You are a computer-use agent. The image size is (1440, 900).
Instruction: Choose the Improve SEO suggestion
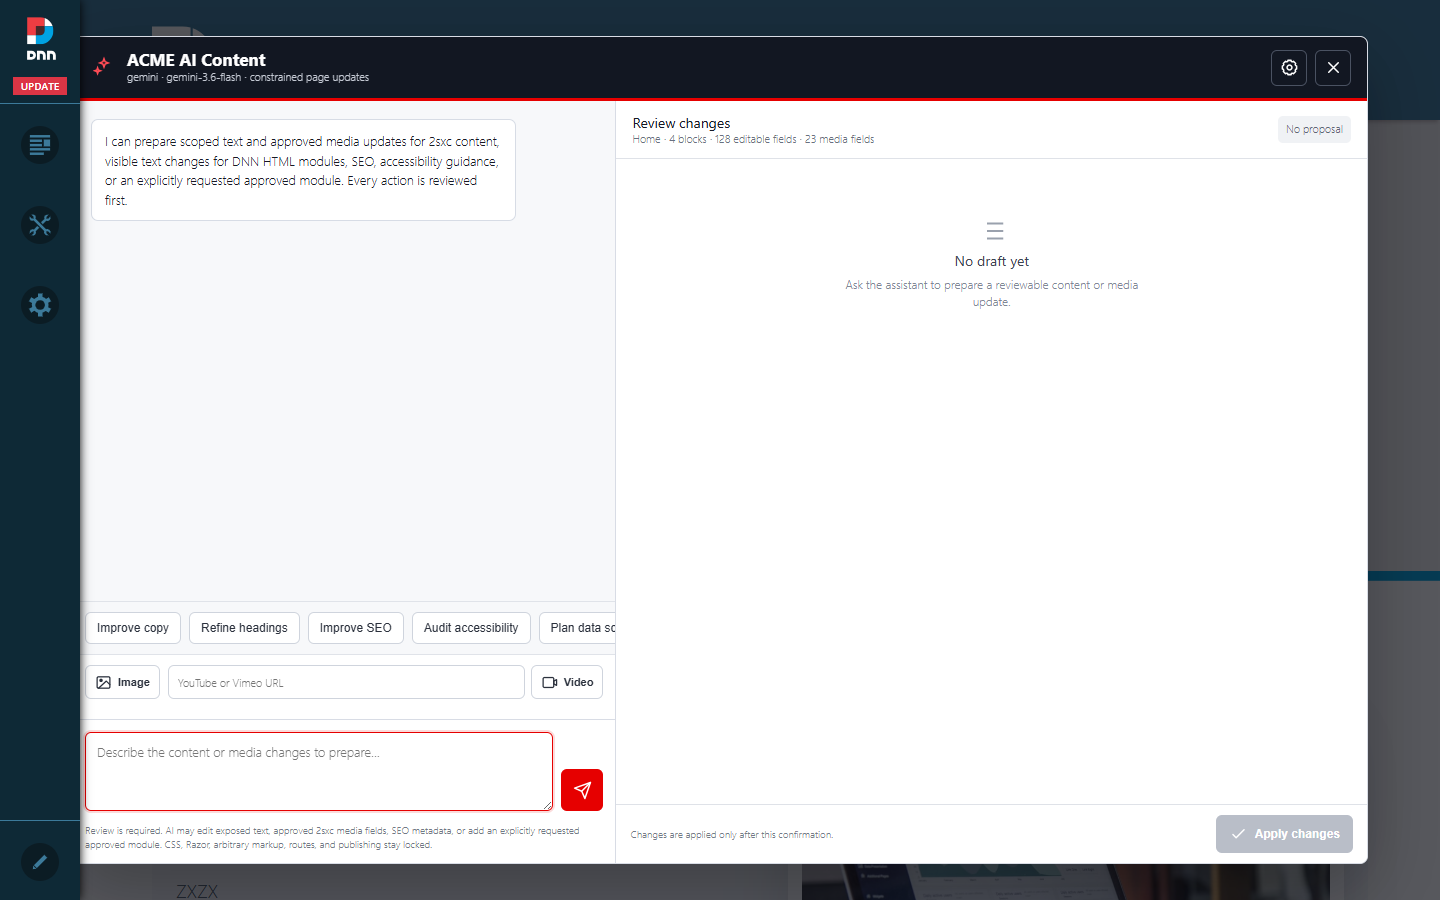tap(356, 628)
